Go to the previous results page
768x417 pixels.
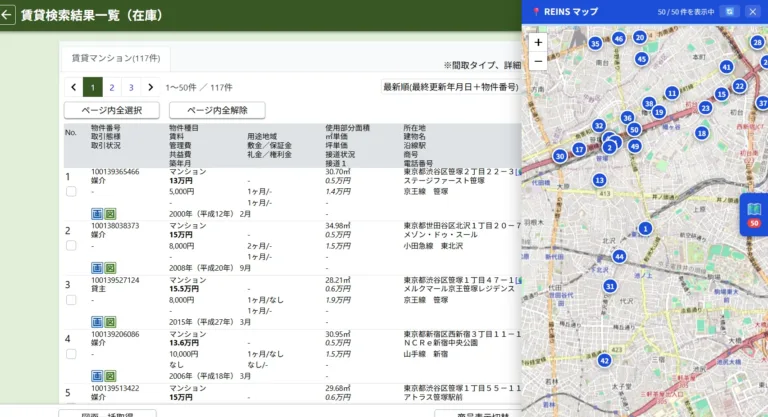tap(73, 87)
